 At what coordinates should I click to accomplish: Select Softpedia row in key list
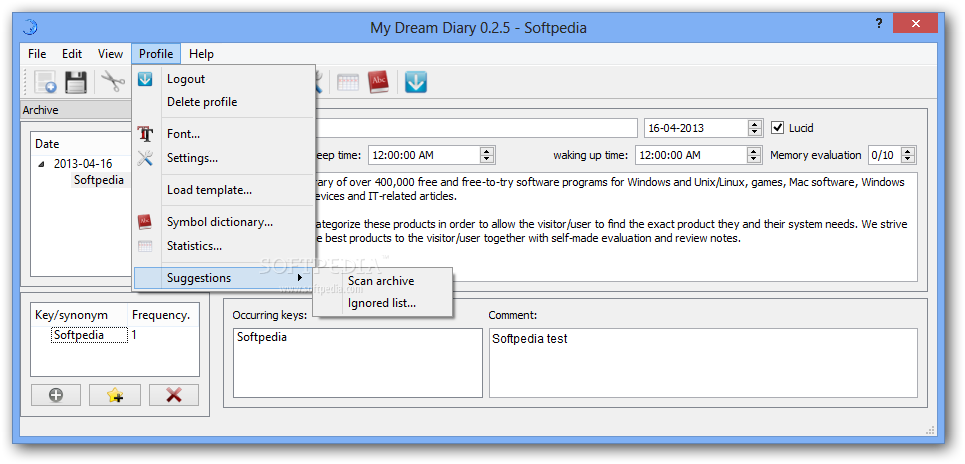tap(90, 335)
